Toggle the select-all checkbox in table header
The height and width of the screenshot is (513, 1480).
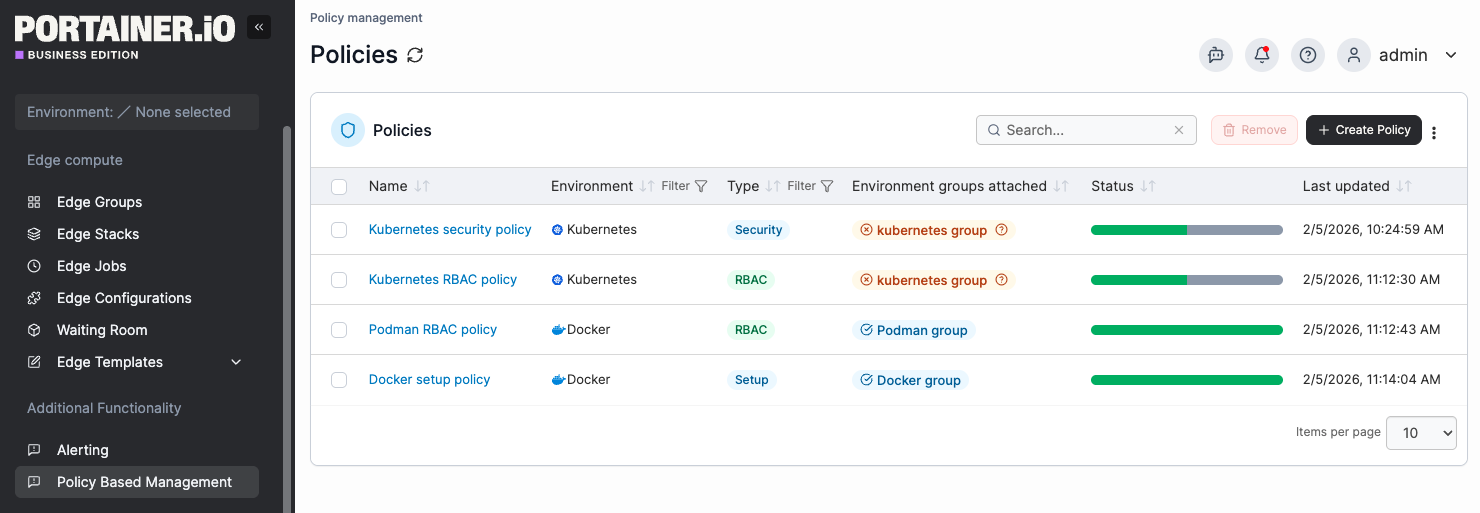point(339,187)
